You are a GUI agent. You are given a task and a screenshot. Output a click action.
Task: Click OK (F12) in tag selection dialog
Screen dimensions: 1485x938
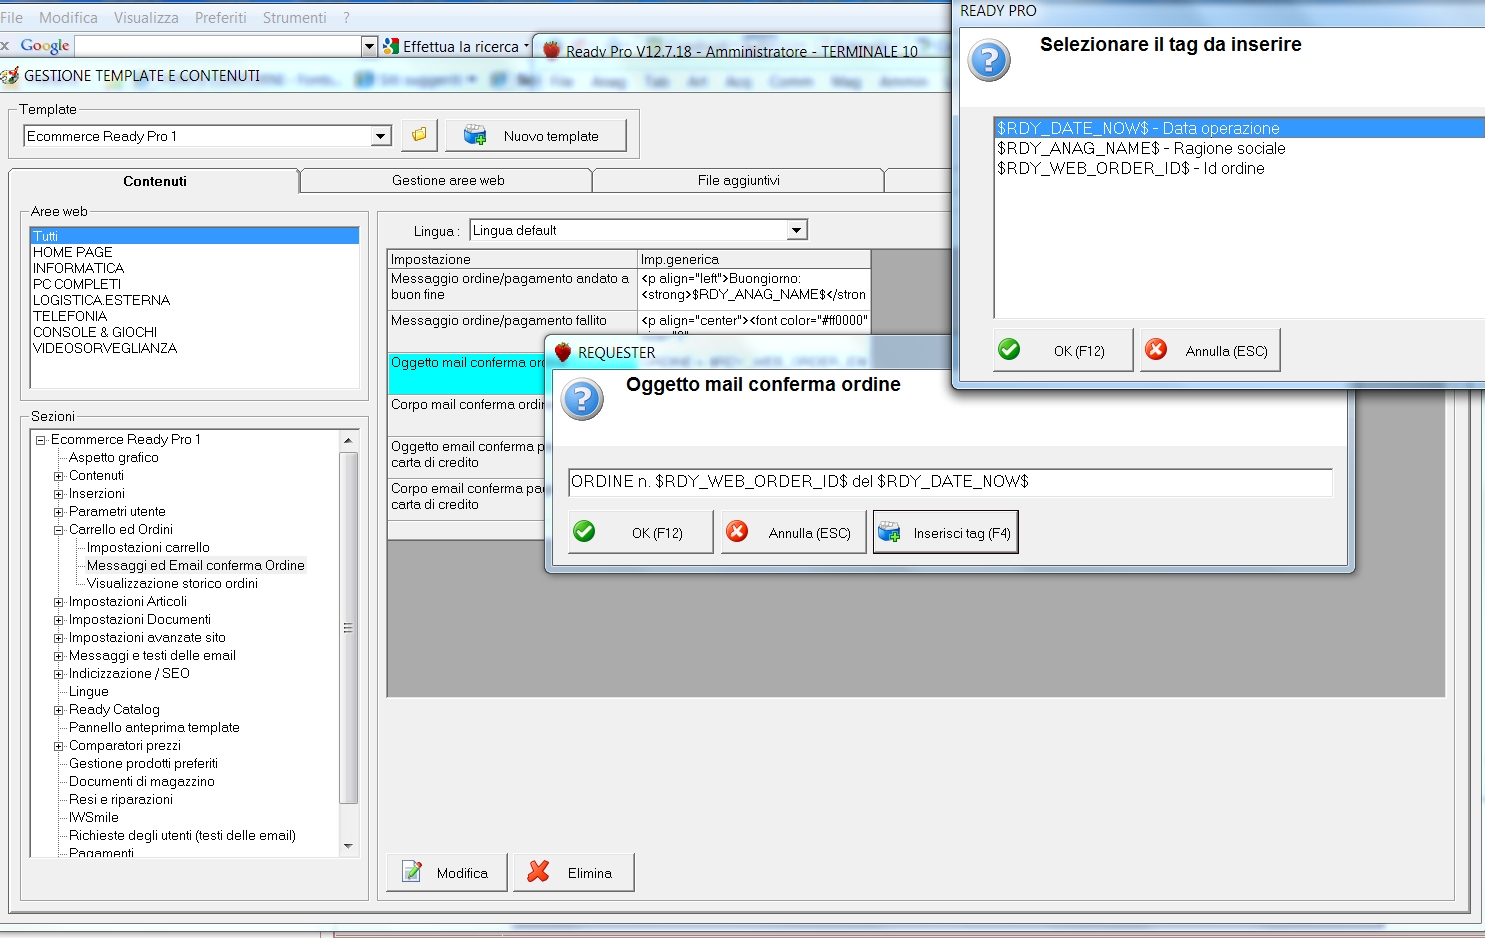click(x=1063, y=350)
